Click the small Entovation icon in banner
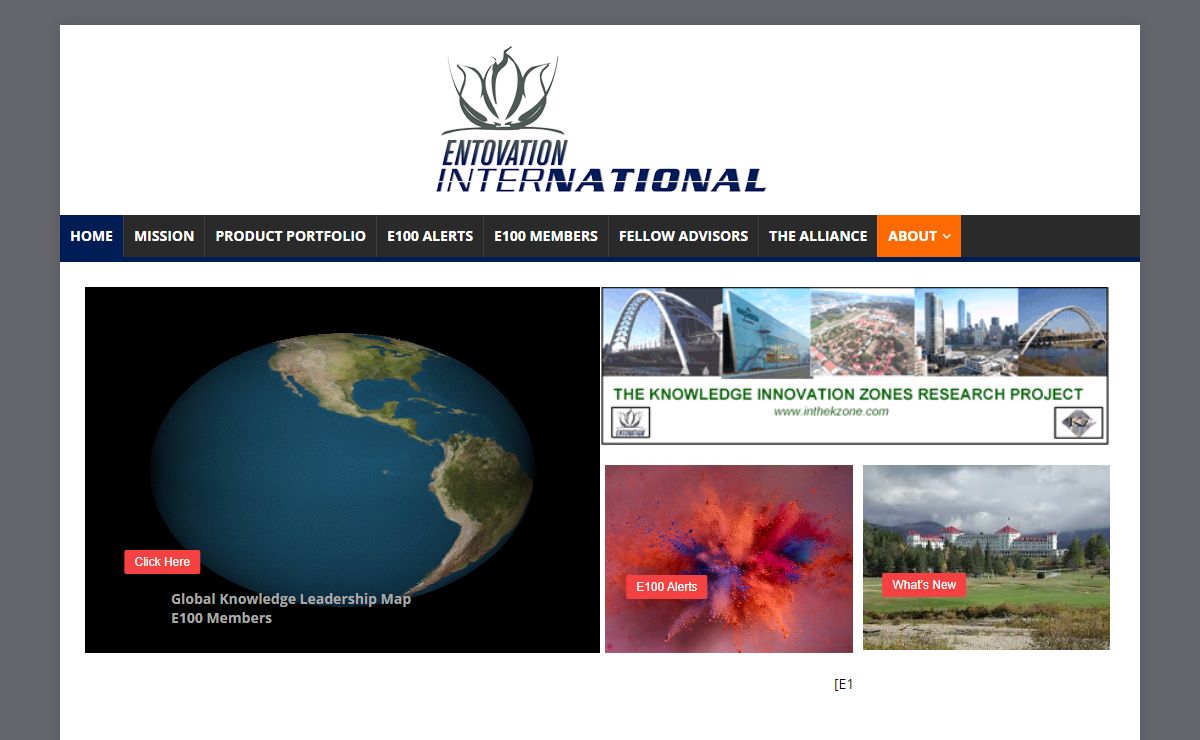The width and height of the screenshot is (1200, 740). point(631,422)
